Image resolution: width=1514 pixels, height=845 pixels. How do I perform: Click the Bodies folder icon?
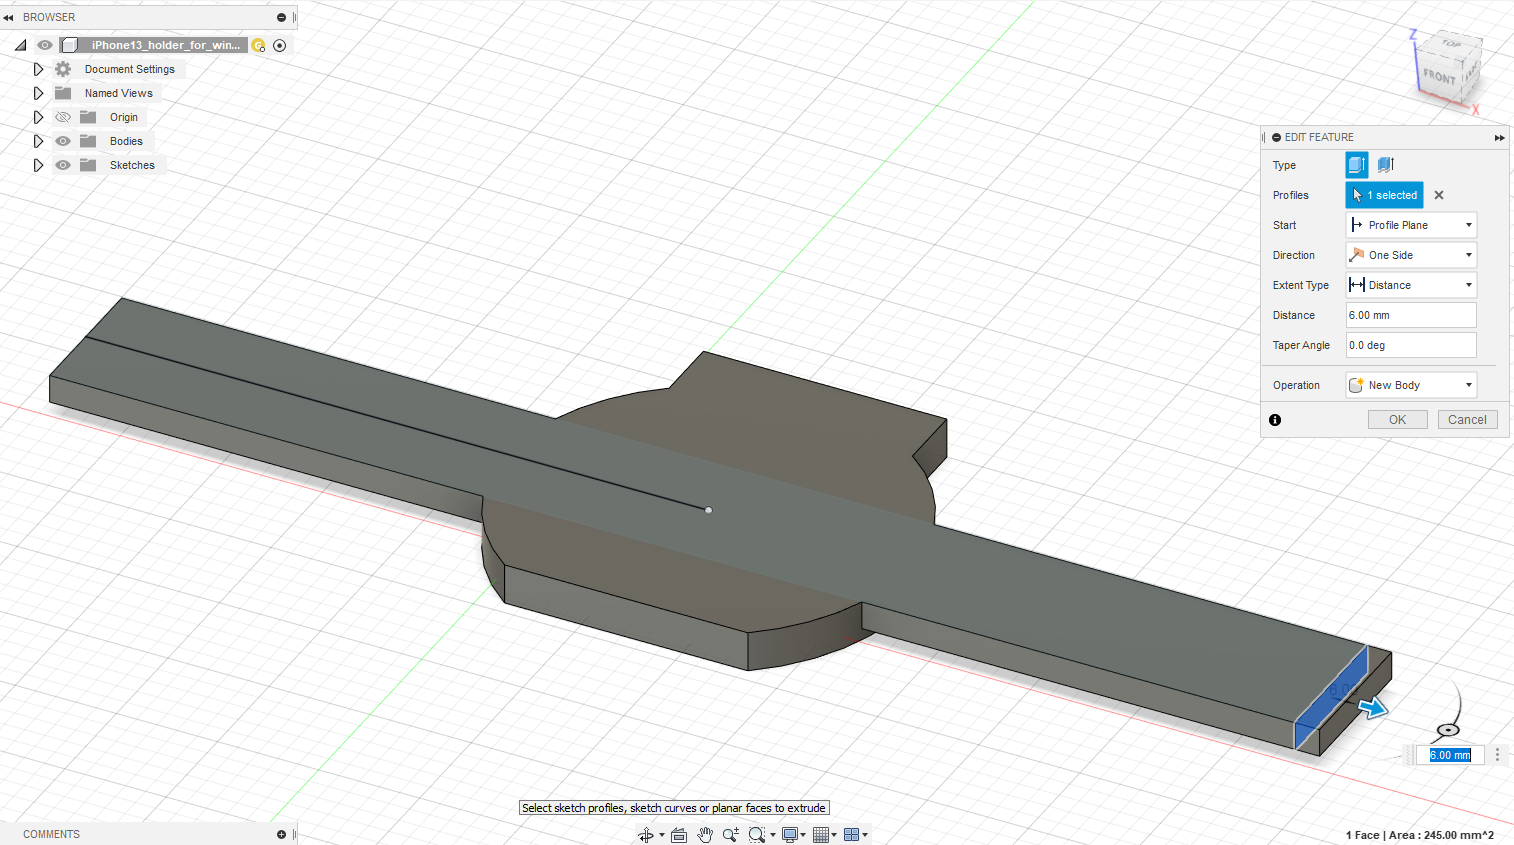tap(88, 141)
